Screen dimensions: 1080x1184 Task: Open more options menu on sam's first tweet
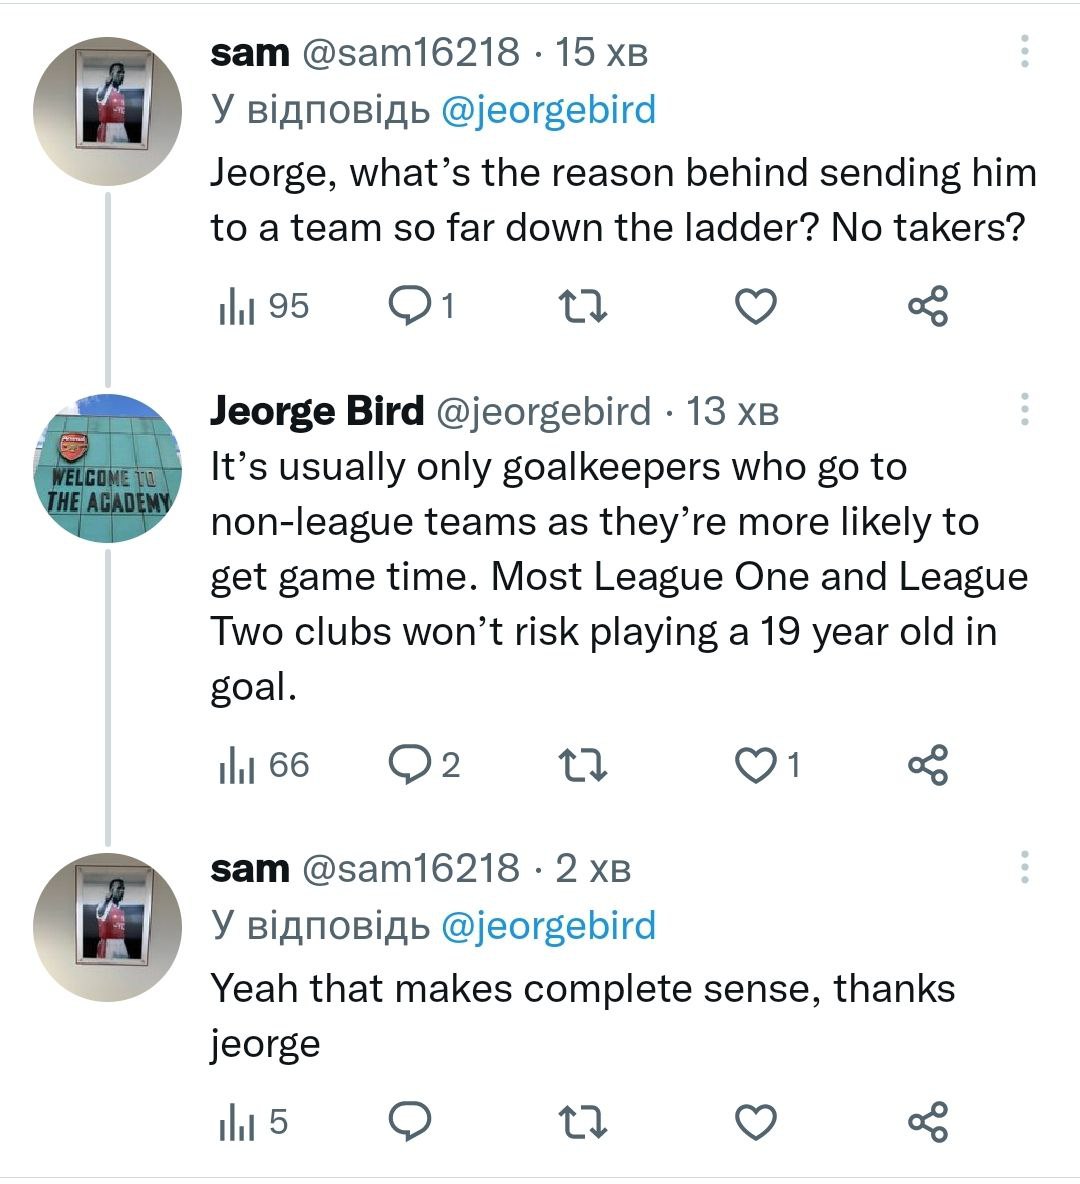pos(1025,52)
